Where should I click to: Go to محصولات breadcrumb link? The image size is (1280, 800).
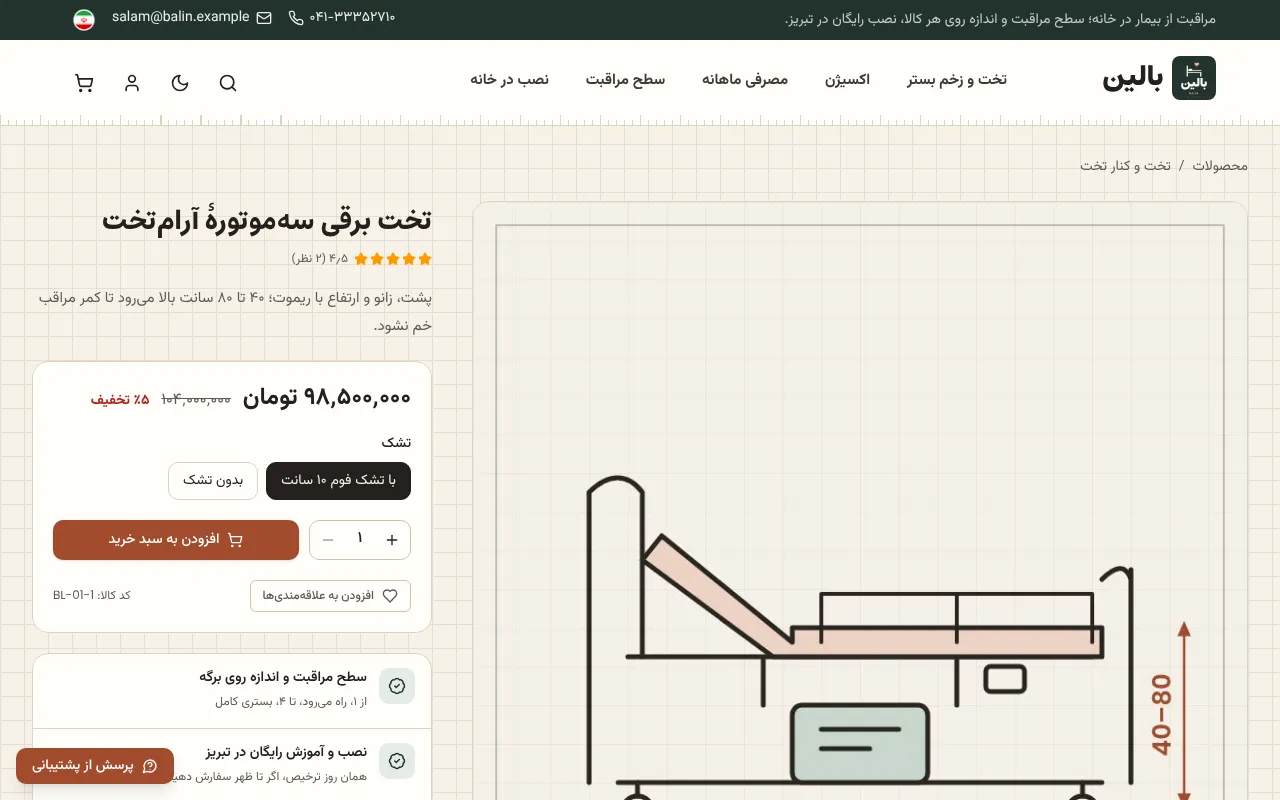pyautogui.click(x=1220, y=165)
